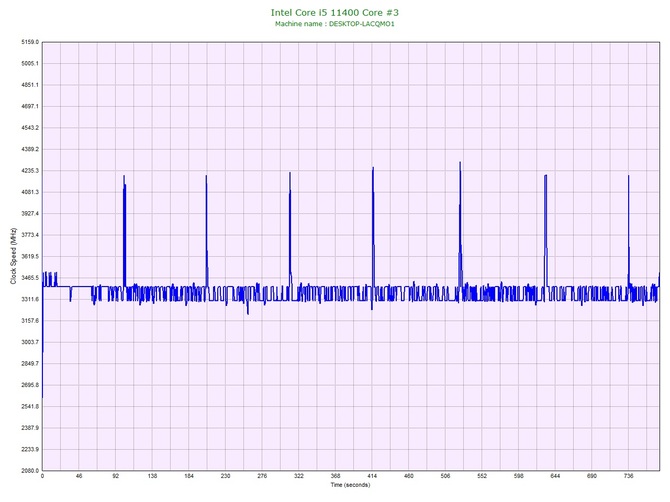Click the 736 seconds x-axis tick label
The height and width of the screenshot is (502, 670).
(x=629, y=476)
